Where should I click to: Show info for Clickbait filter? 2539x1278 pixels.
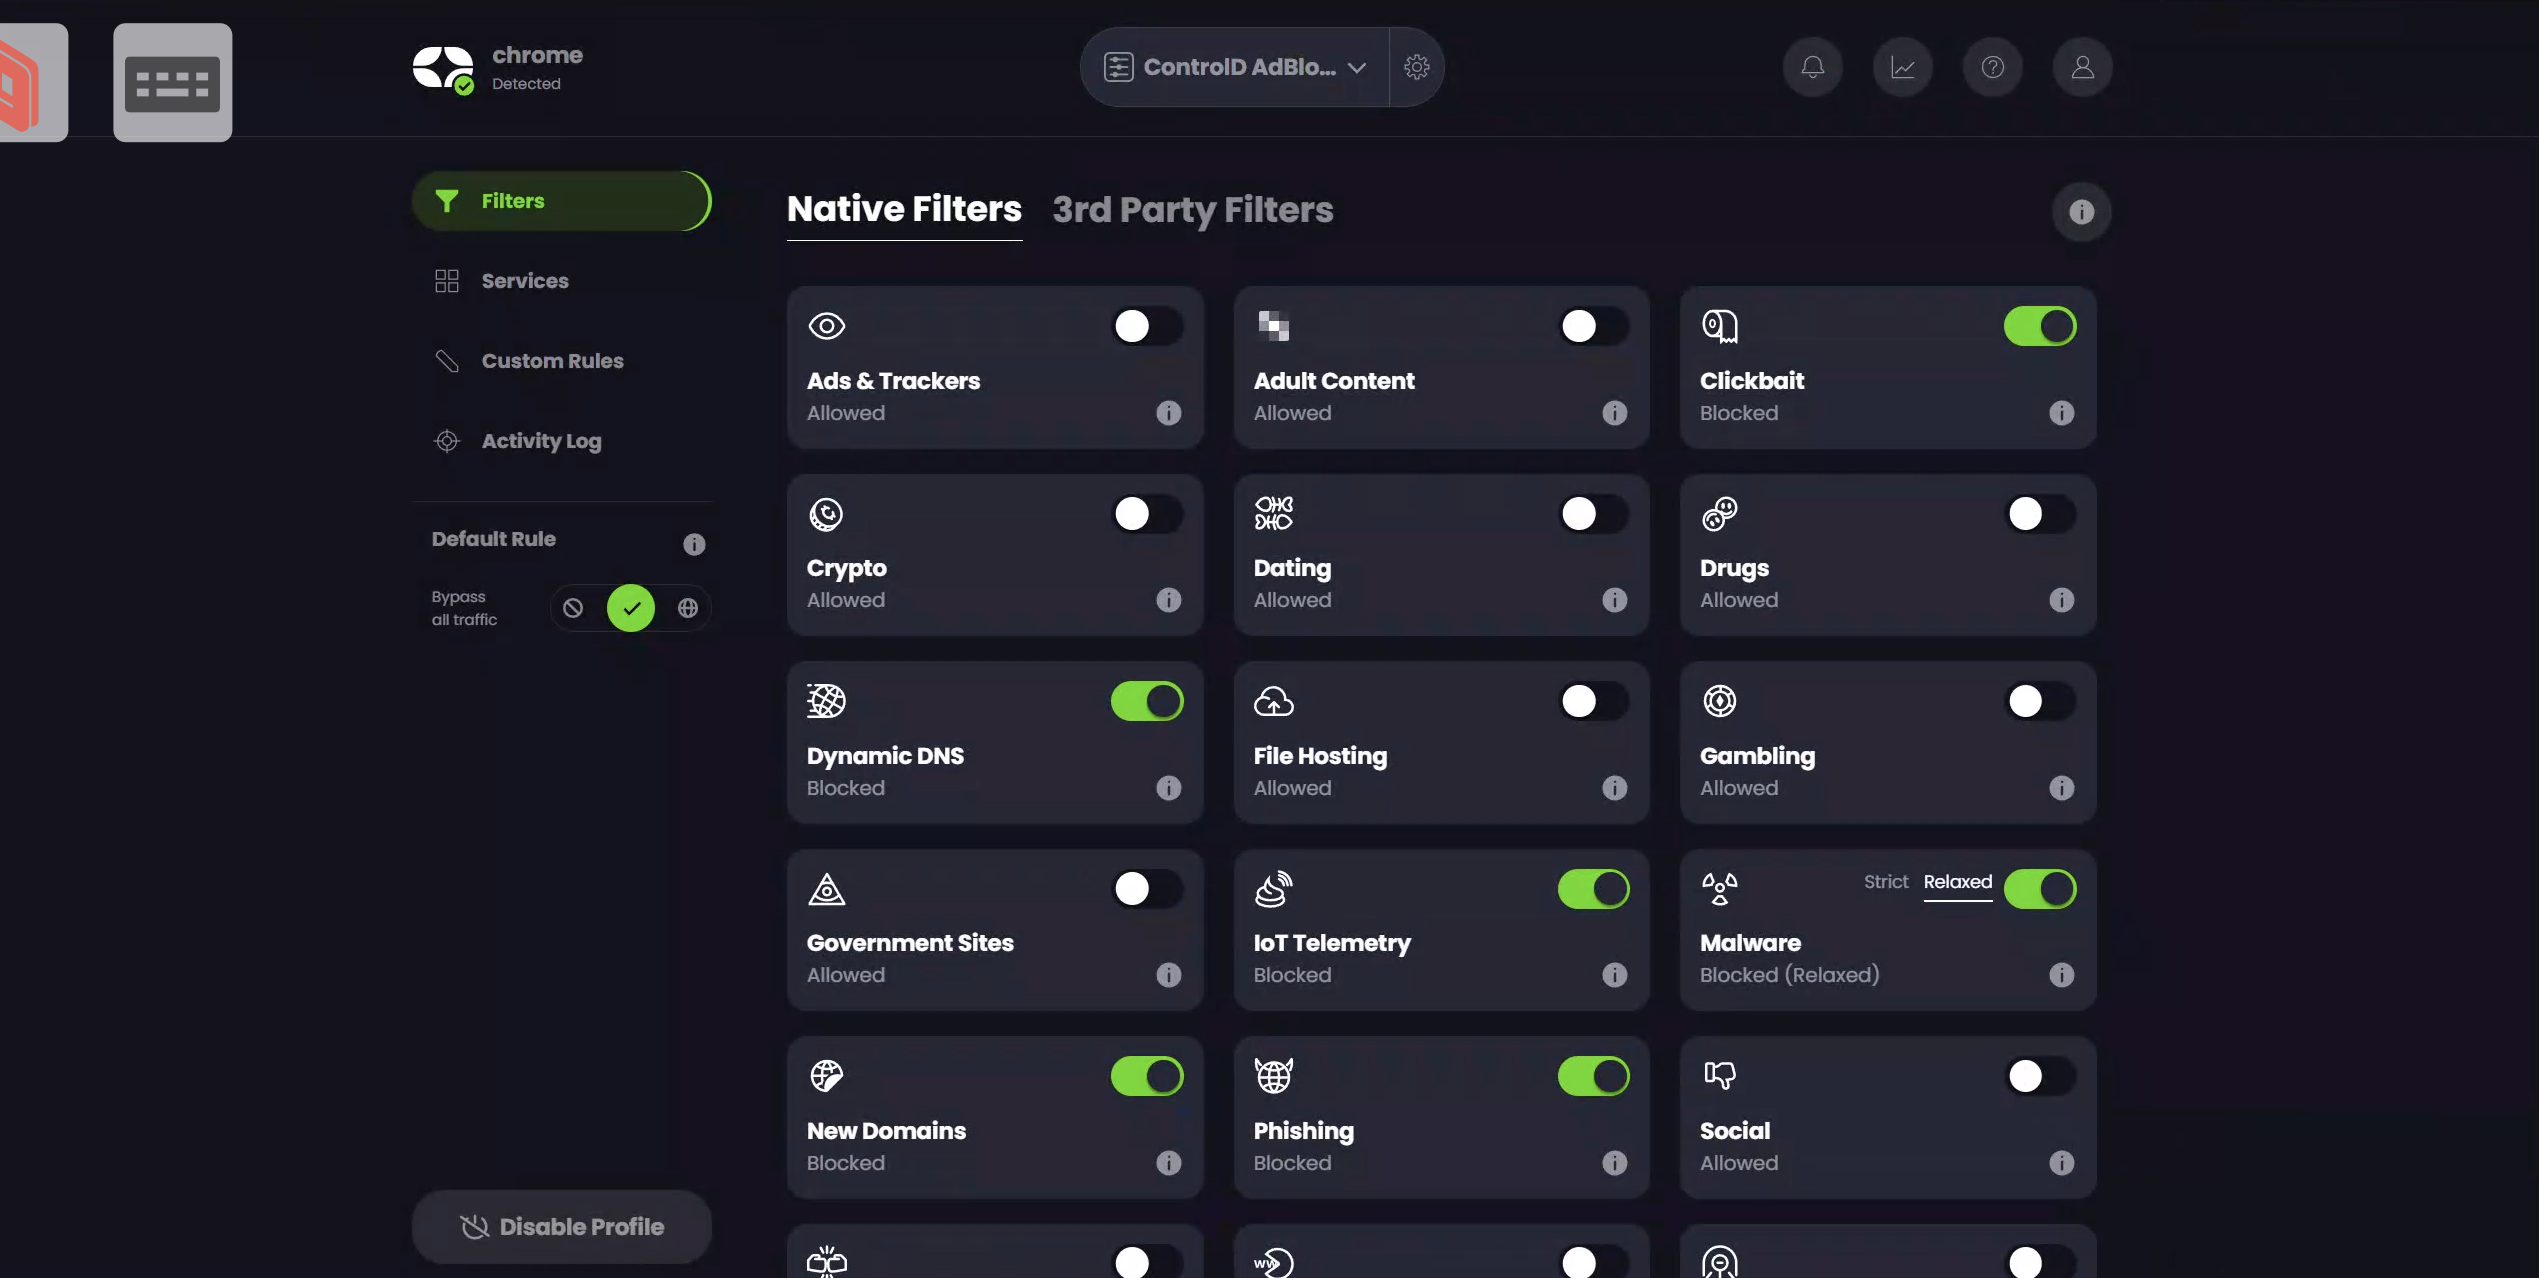2061,413
